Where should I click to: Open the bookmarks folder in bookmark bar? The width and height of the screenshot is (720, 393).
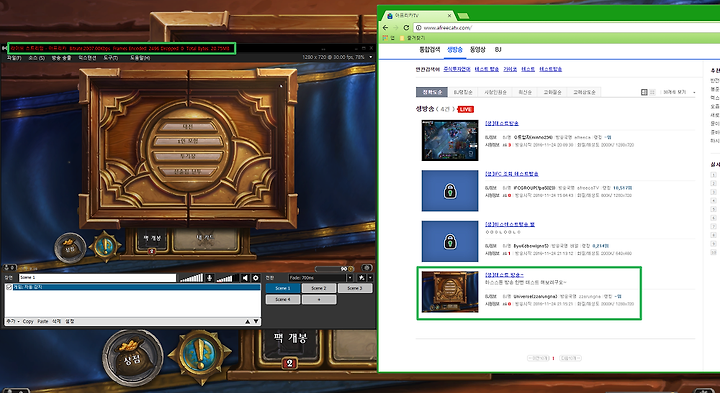tap(412, 38)
